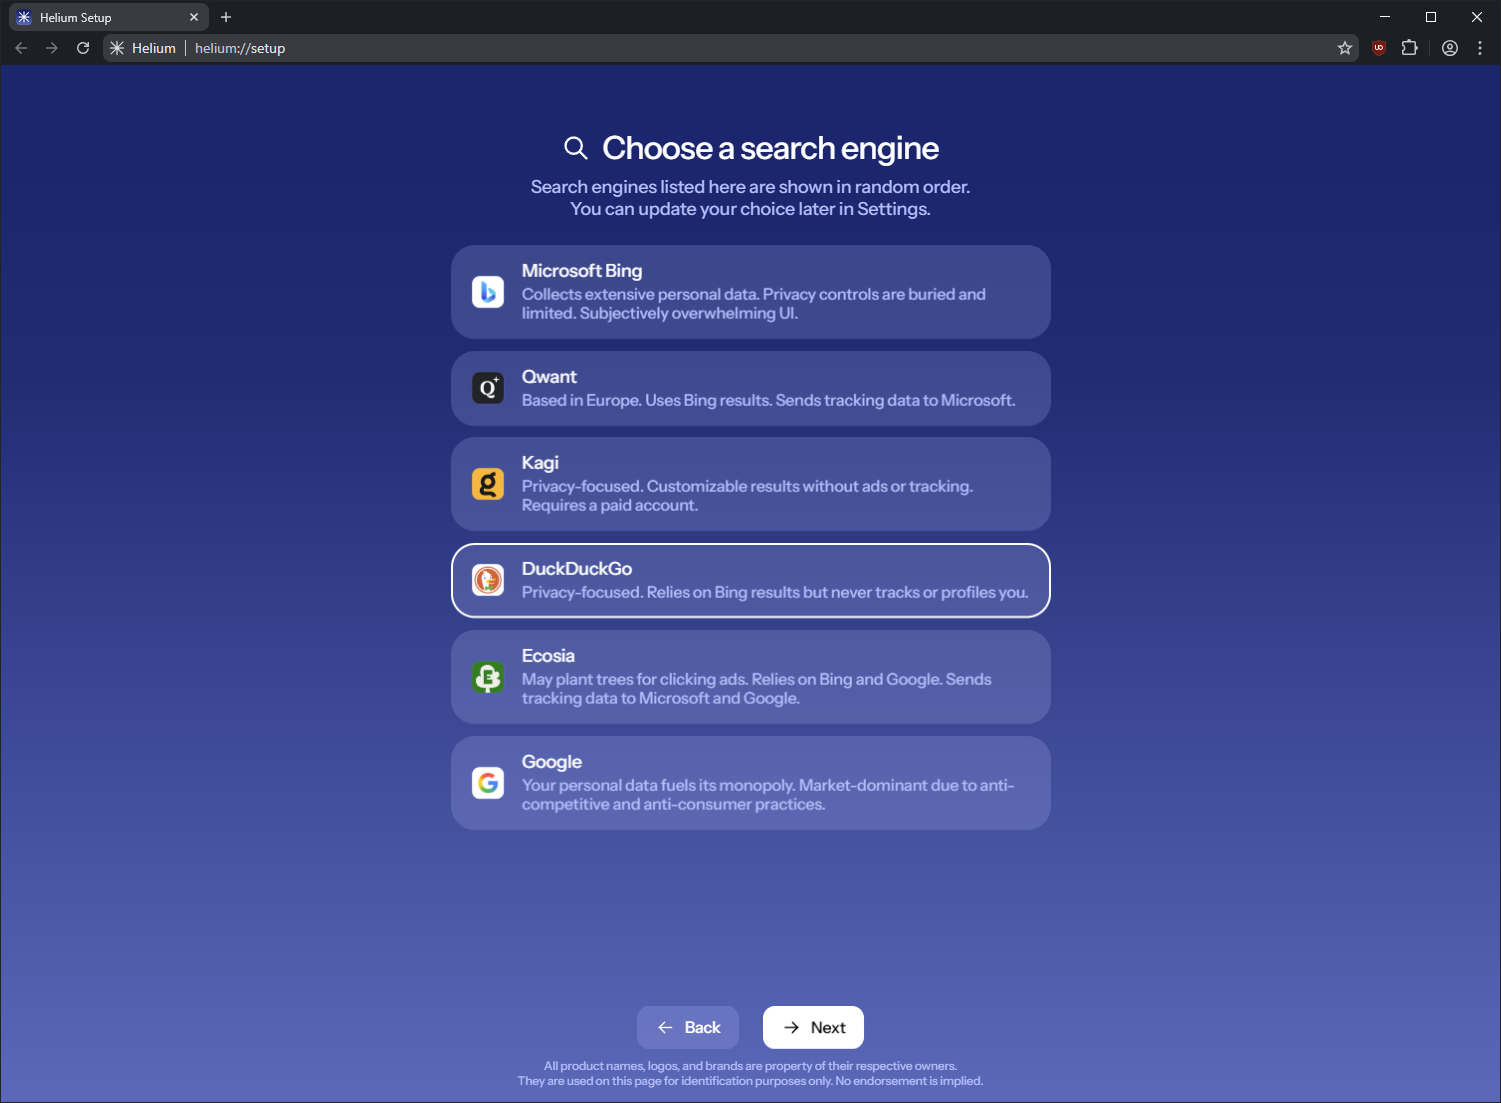Click the profile account icon

click(1450, 47)
